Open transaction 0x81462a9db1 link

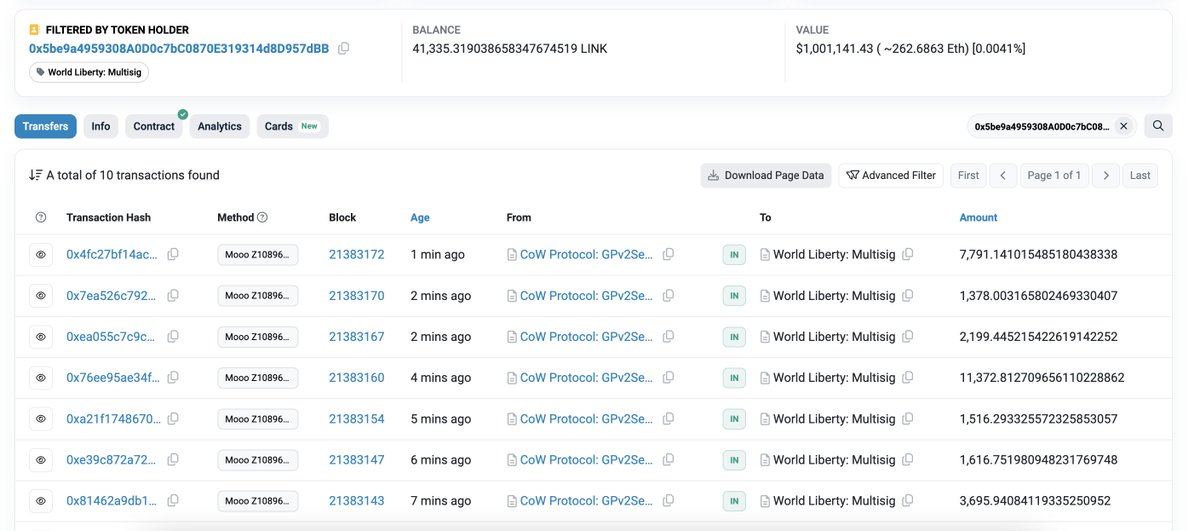coord(112,500)
